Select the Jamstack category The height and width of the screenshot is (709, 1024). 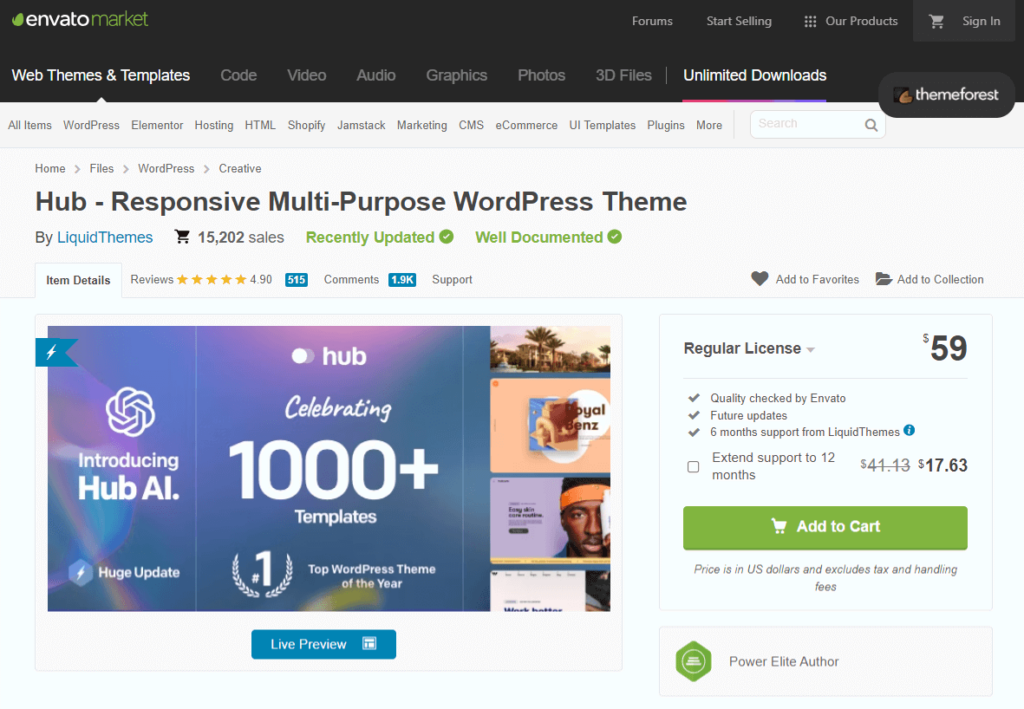click(x=361, y=125)
